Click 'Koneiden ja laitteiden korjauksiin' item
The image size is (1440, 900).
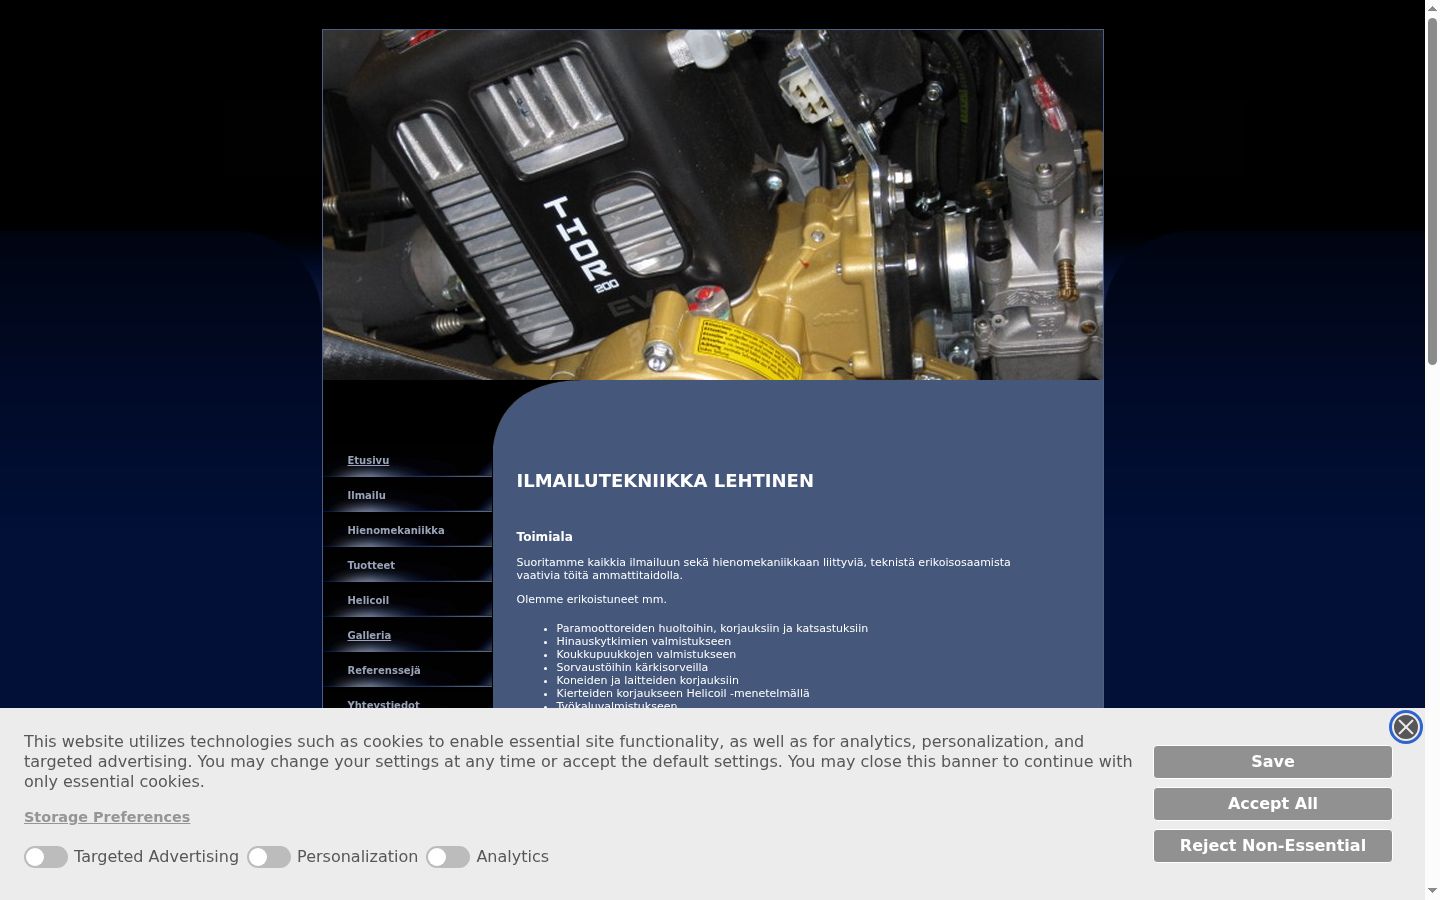pyautogui.click(x=647, y=681)
